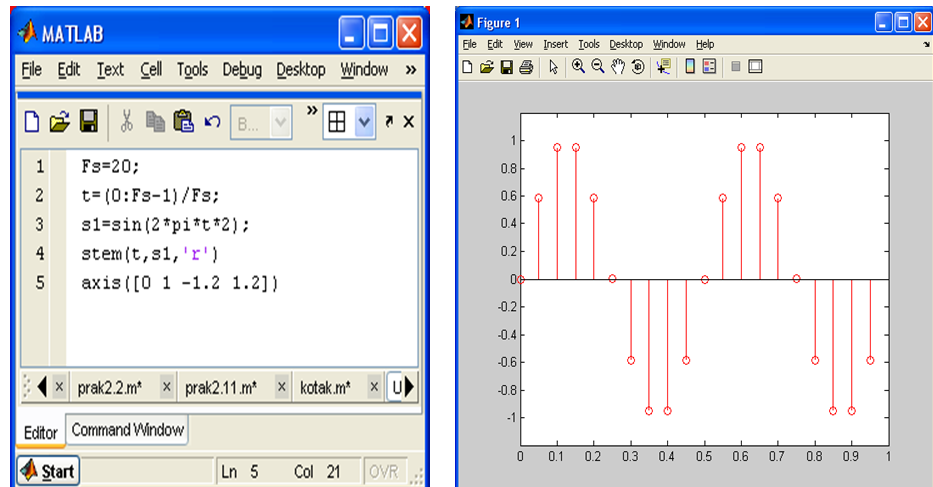Create a new file in MATLAB editor toolbar

pyautogui.click(x=32, y=122)
